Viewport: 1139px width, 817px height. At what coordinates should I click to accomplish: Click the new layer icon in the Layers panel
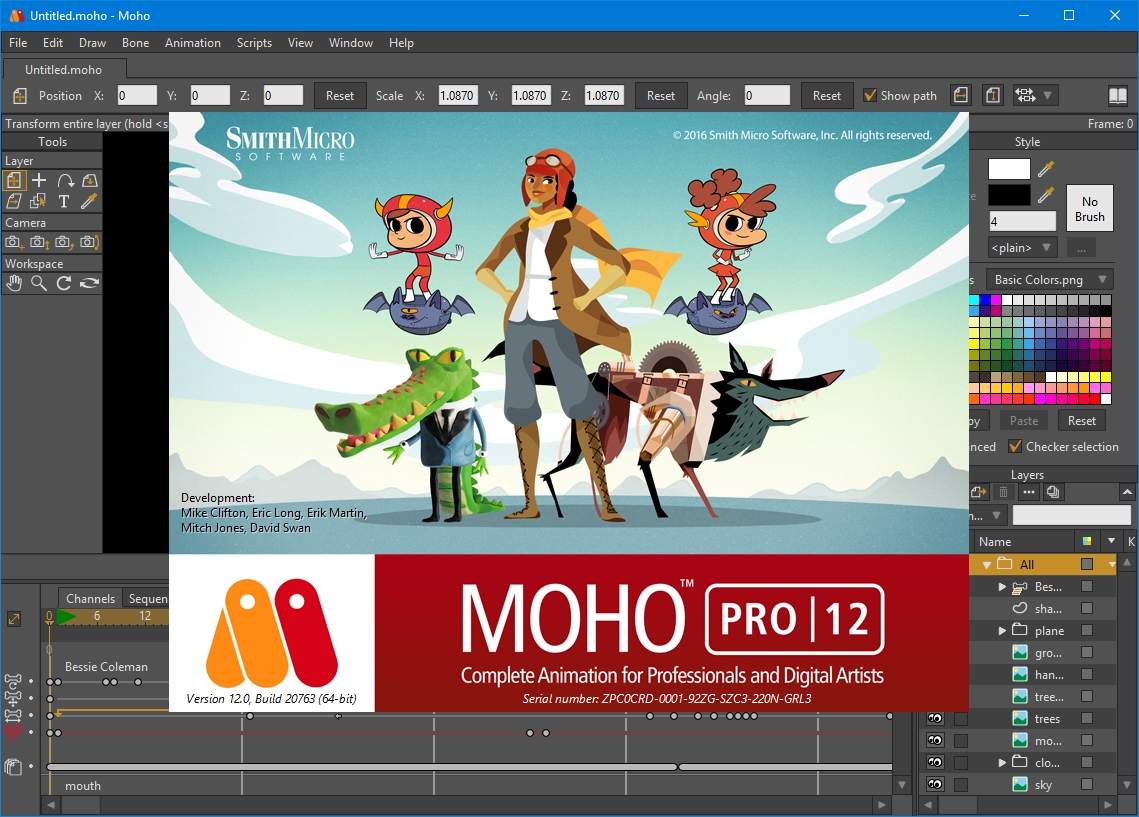[x=978, y=492]
